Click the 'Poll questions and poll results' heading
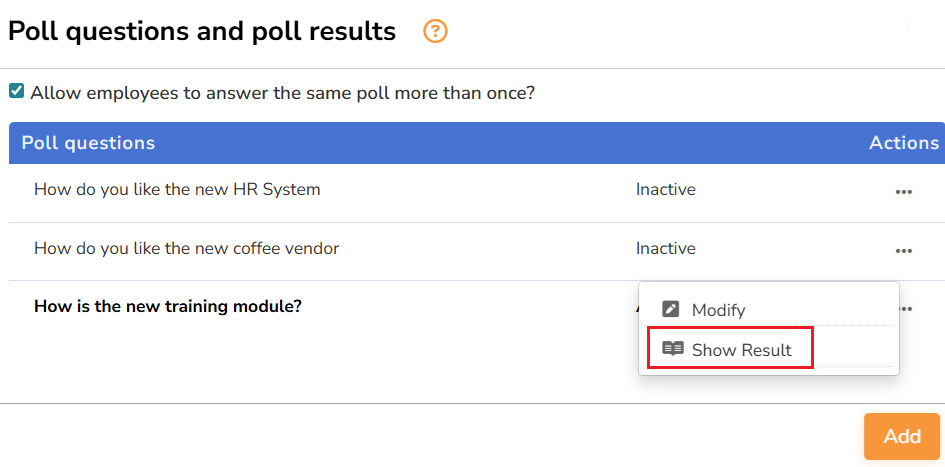Image resolution: width=945 pixels, height=467 pixels. point(202,32)
